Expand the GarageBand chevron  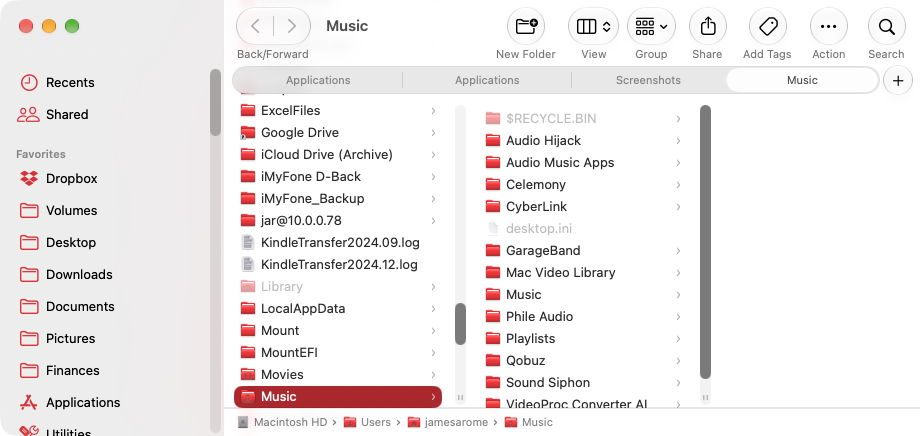[x=678, y=251]
